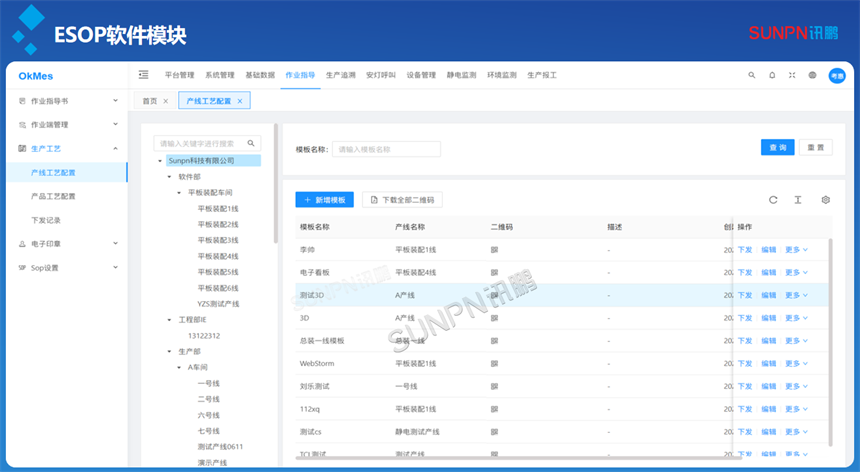Click 编辑 link in the WebStorm row

[769, 363]
